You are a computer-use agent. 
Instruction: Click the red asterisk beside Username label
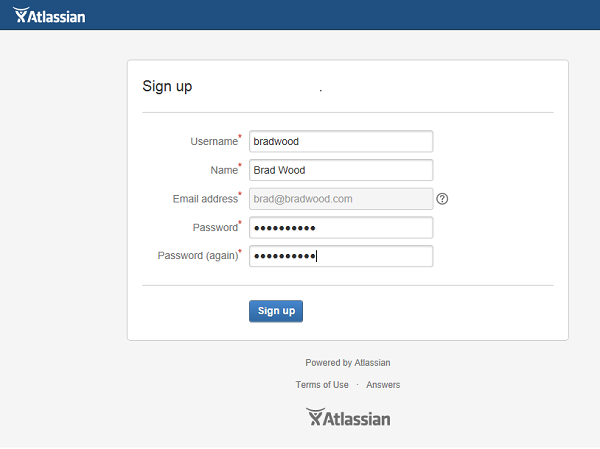240,137
